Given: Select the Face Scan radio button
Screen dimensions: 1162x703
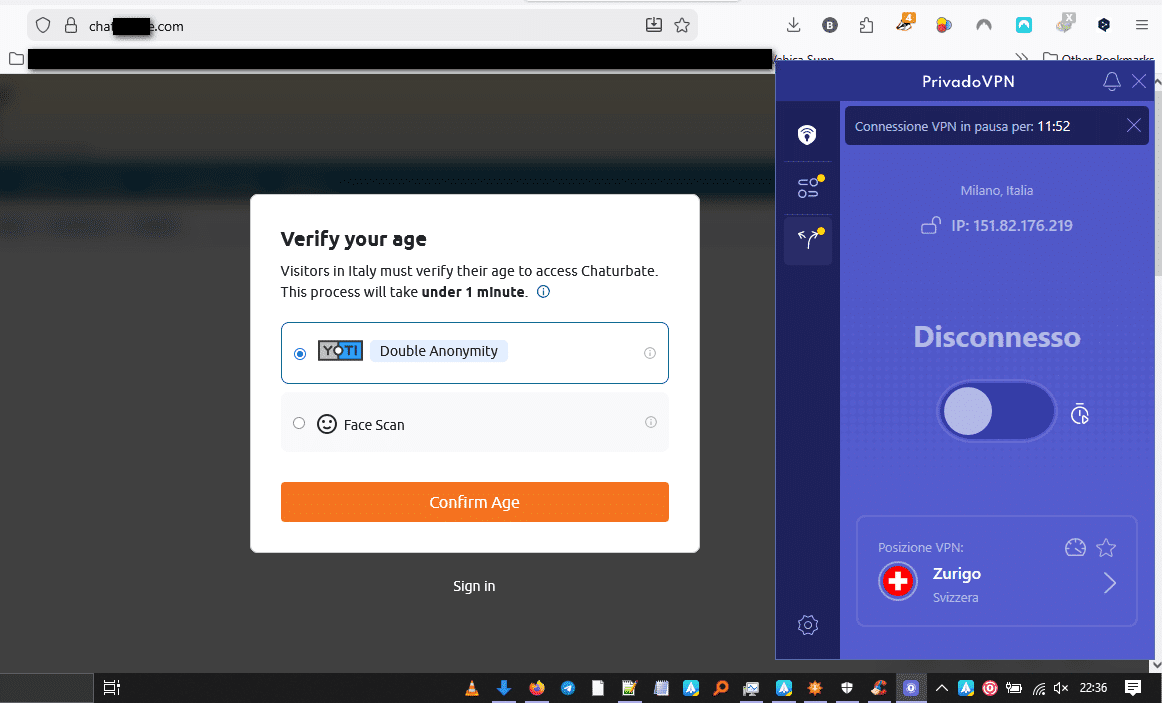Looking at the screenshot, I should [299, 423].
